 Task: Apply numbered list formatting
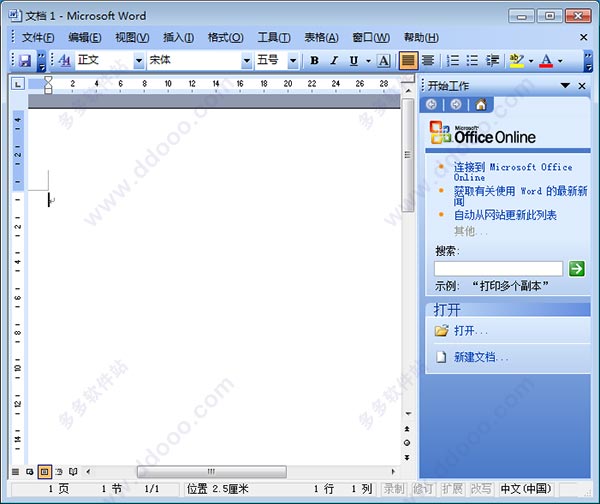[x=453, y=60]
